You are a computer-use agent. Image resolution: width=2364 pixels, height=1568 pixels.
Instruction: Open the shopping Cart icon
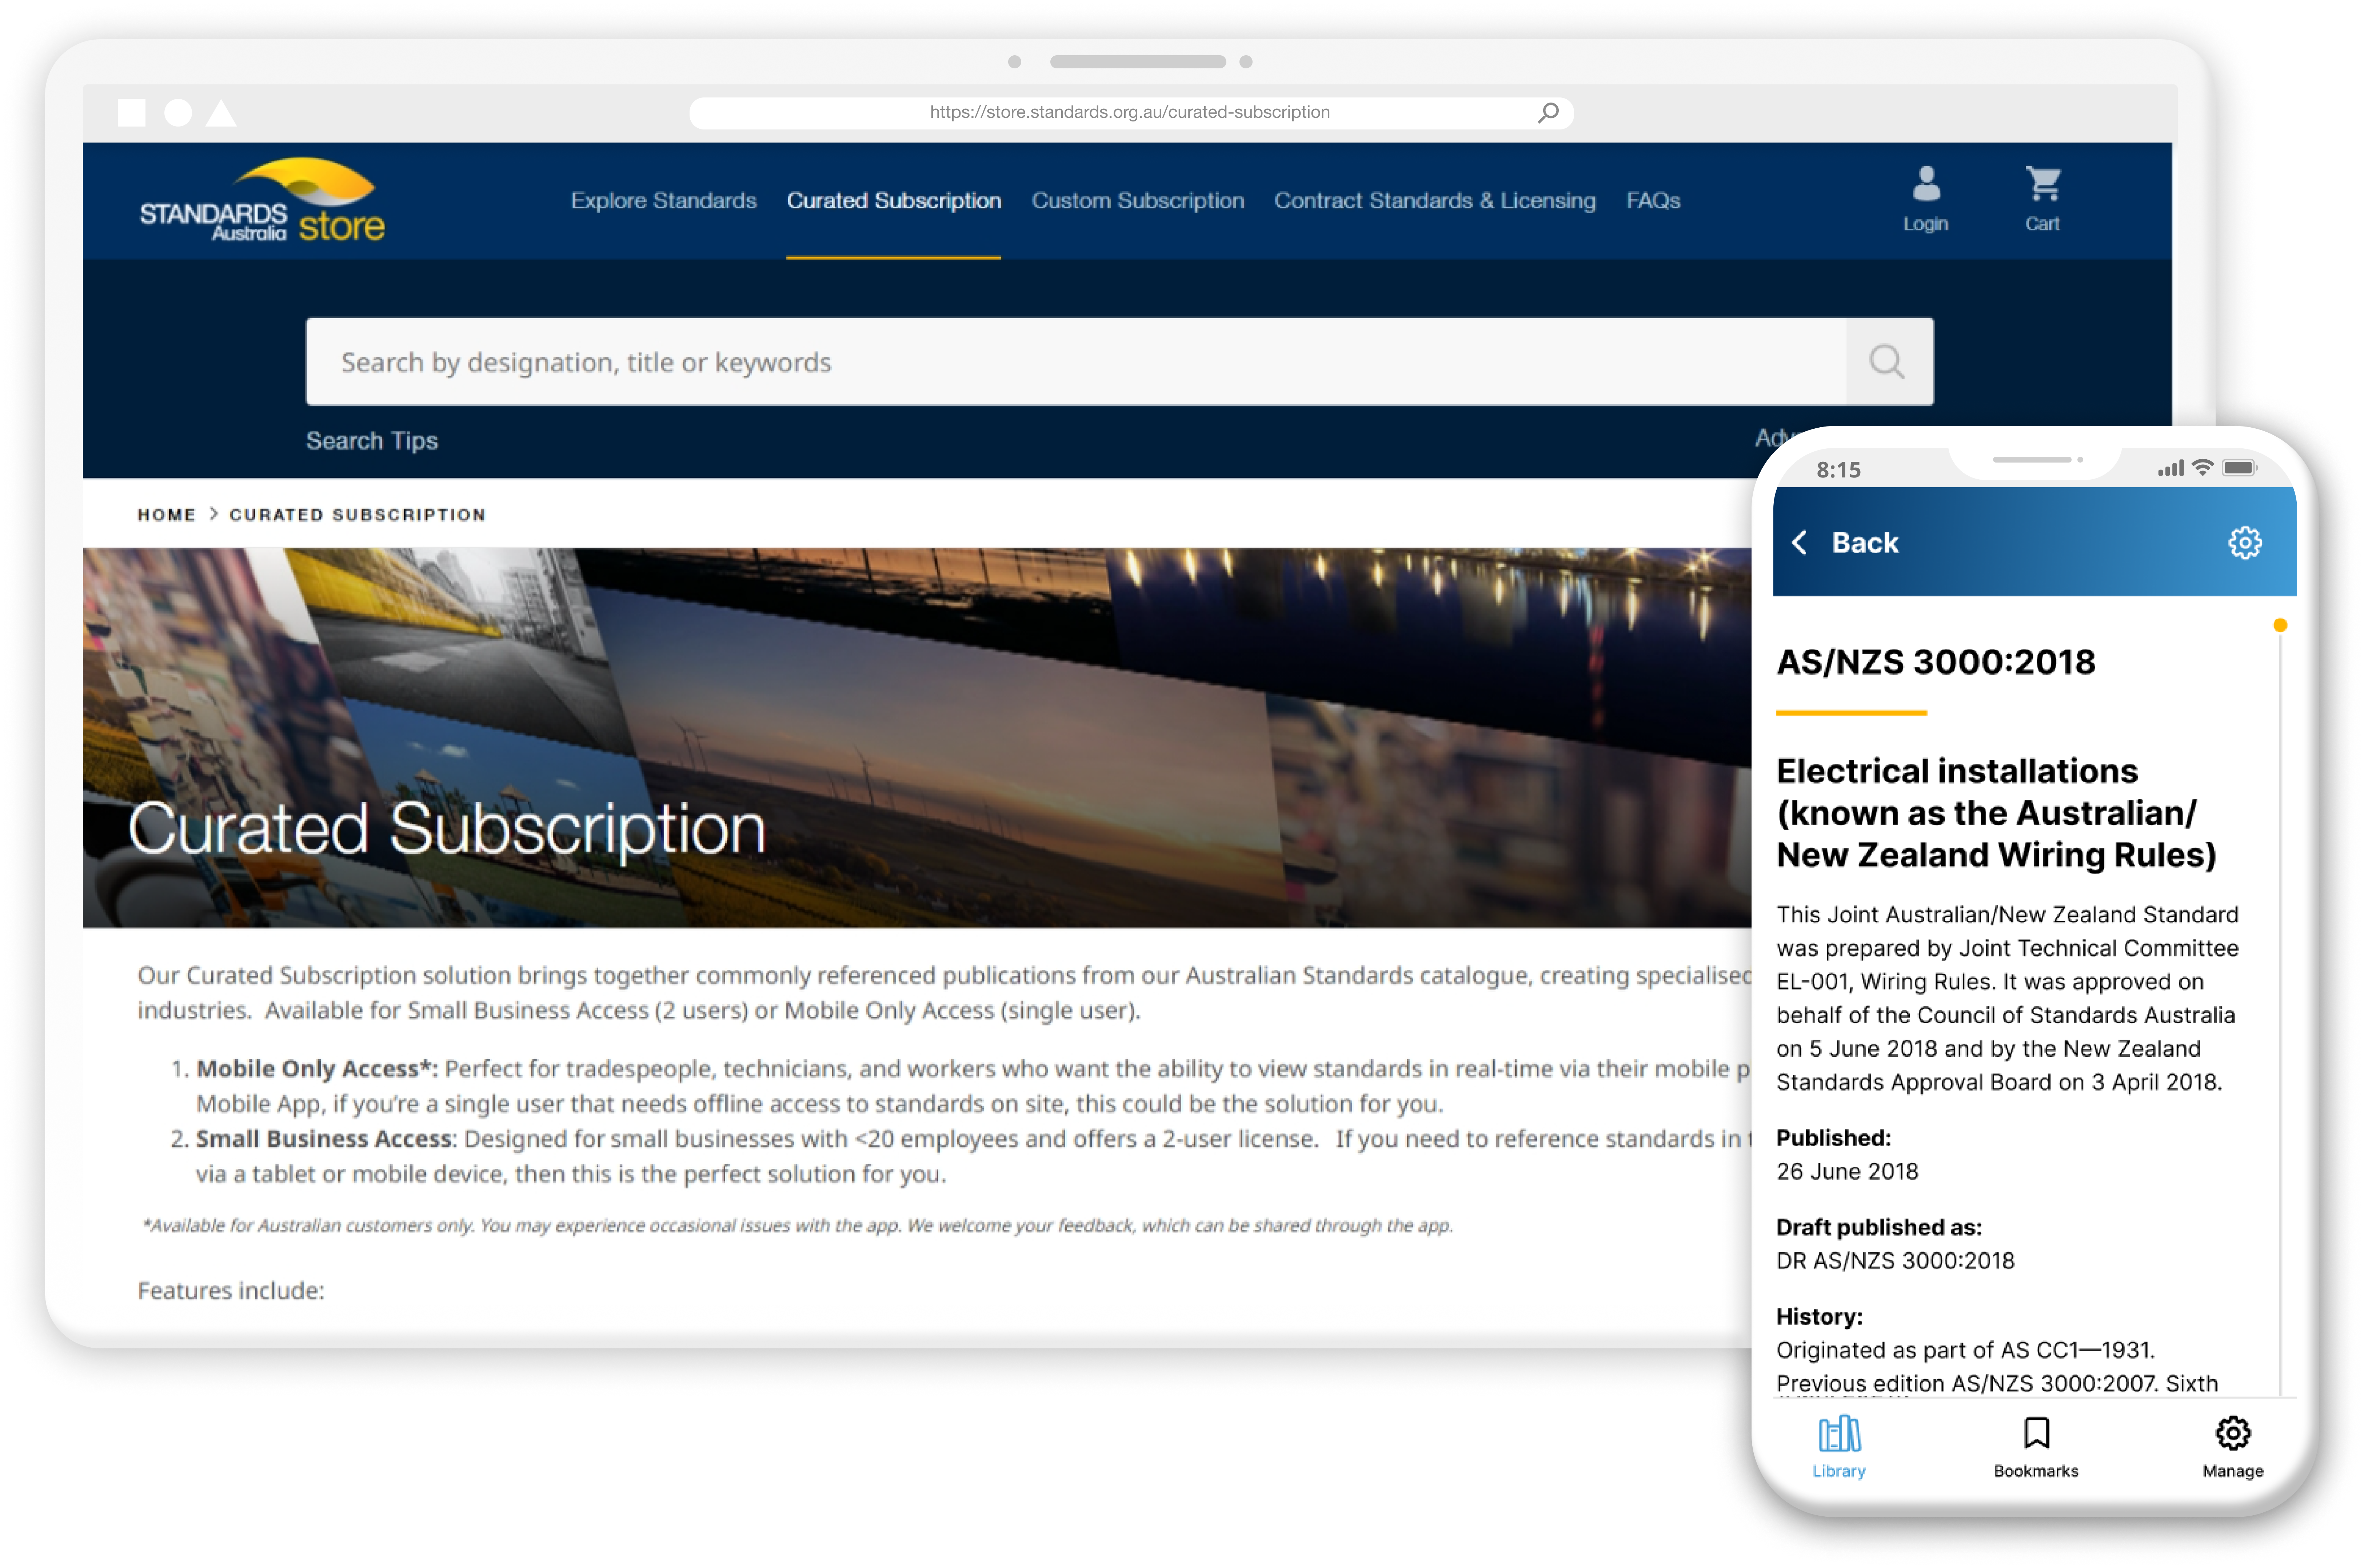[2042, 199]
